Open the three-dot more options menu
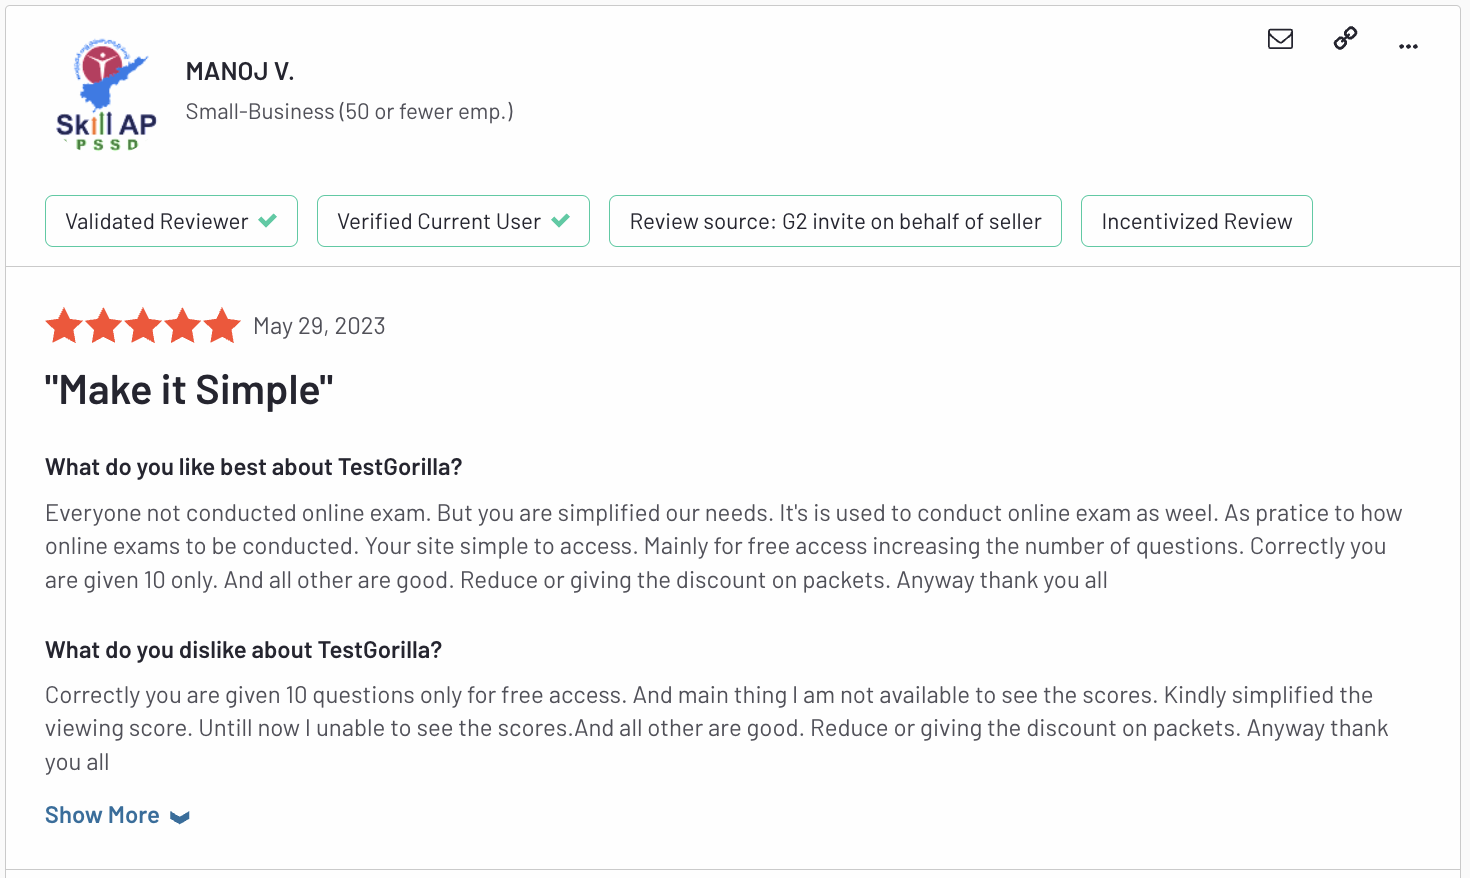The image size is (1470, 878). pos(1408,46)
